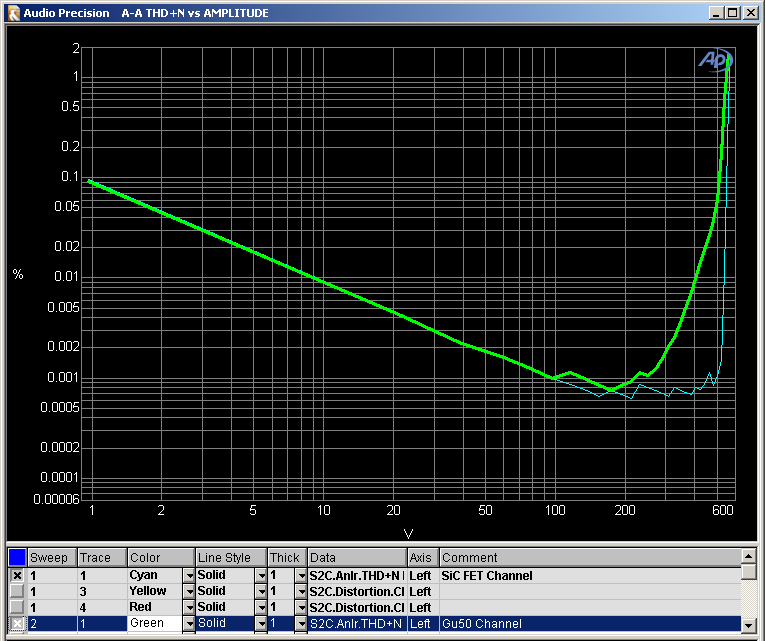The image size is (765, 641).
Task: Click the Sweep column header
Action: [52, 557]
